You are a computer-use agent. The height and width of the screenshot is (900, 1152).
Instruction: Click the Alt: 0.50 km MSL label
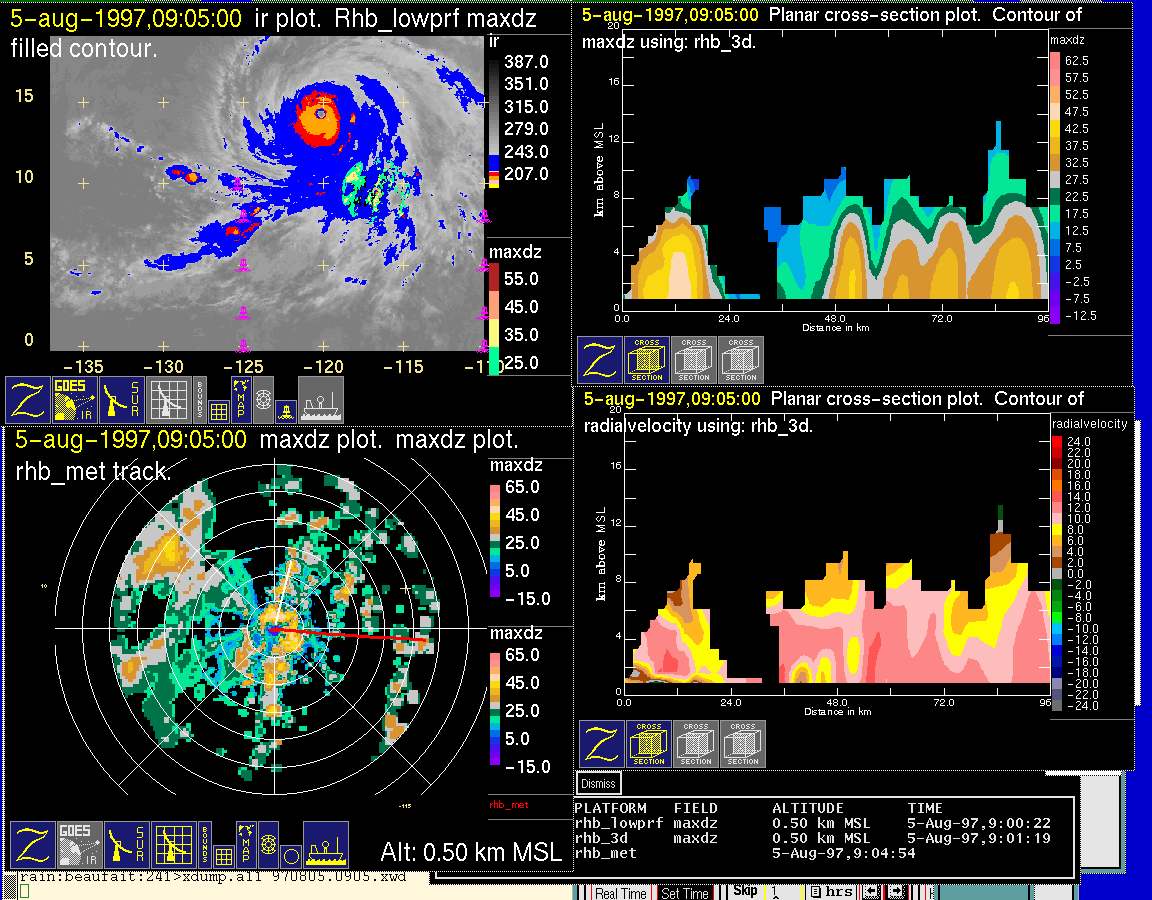point(471,852)
